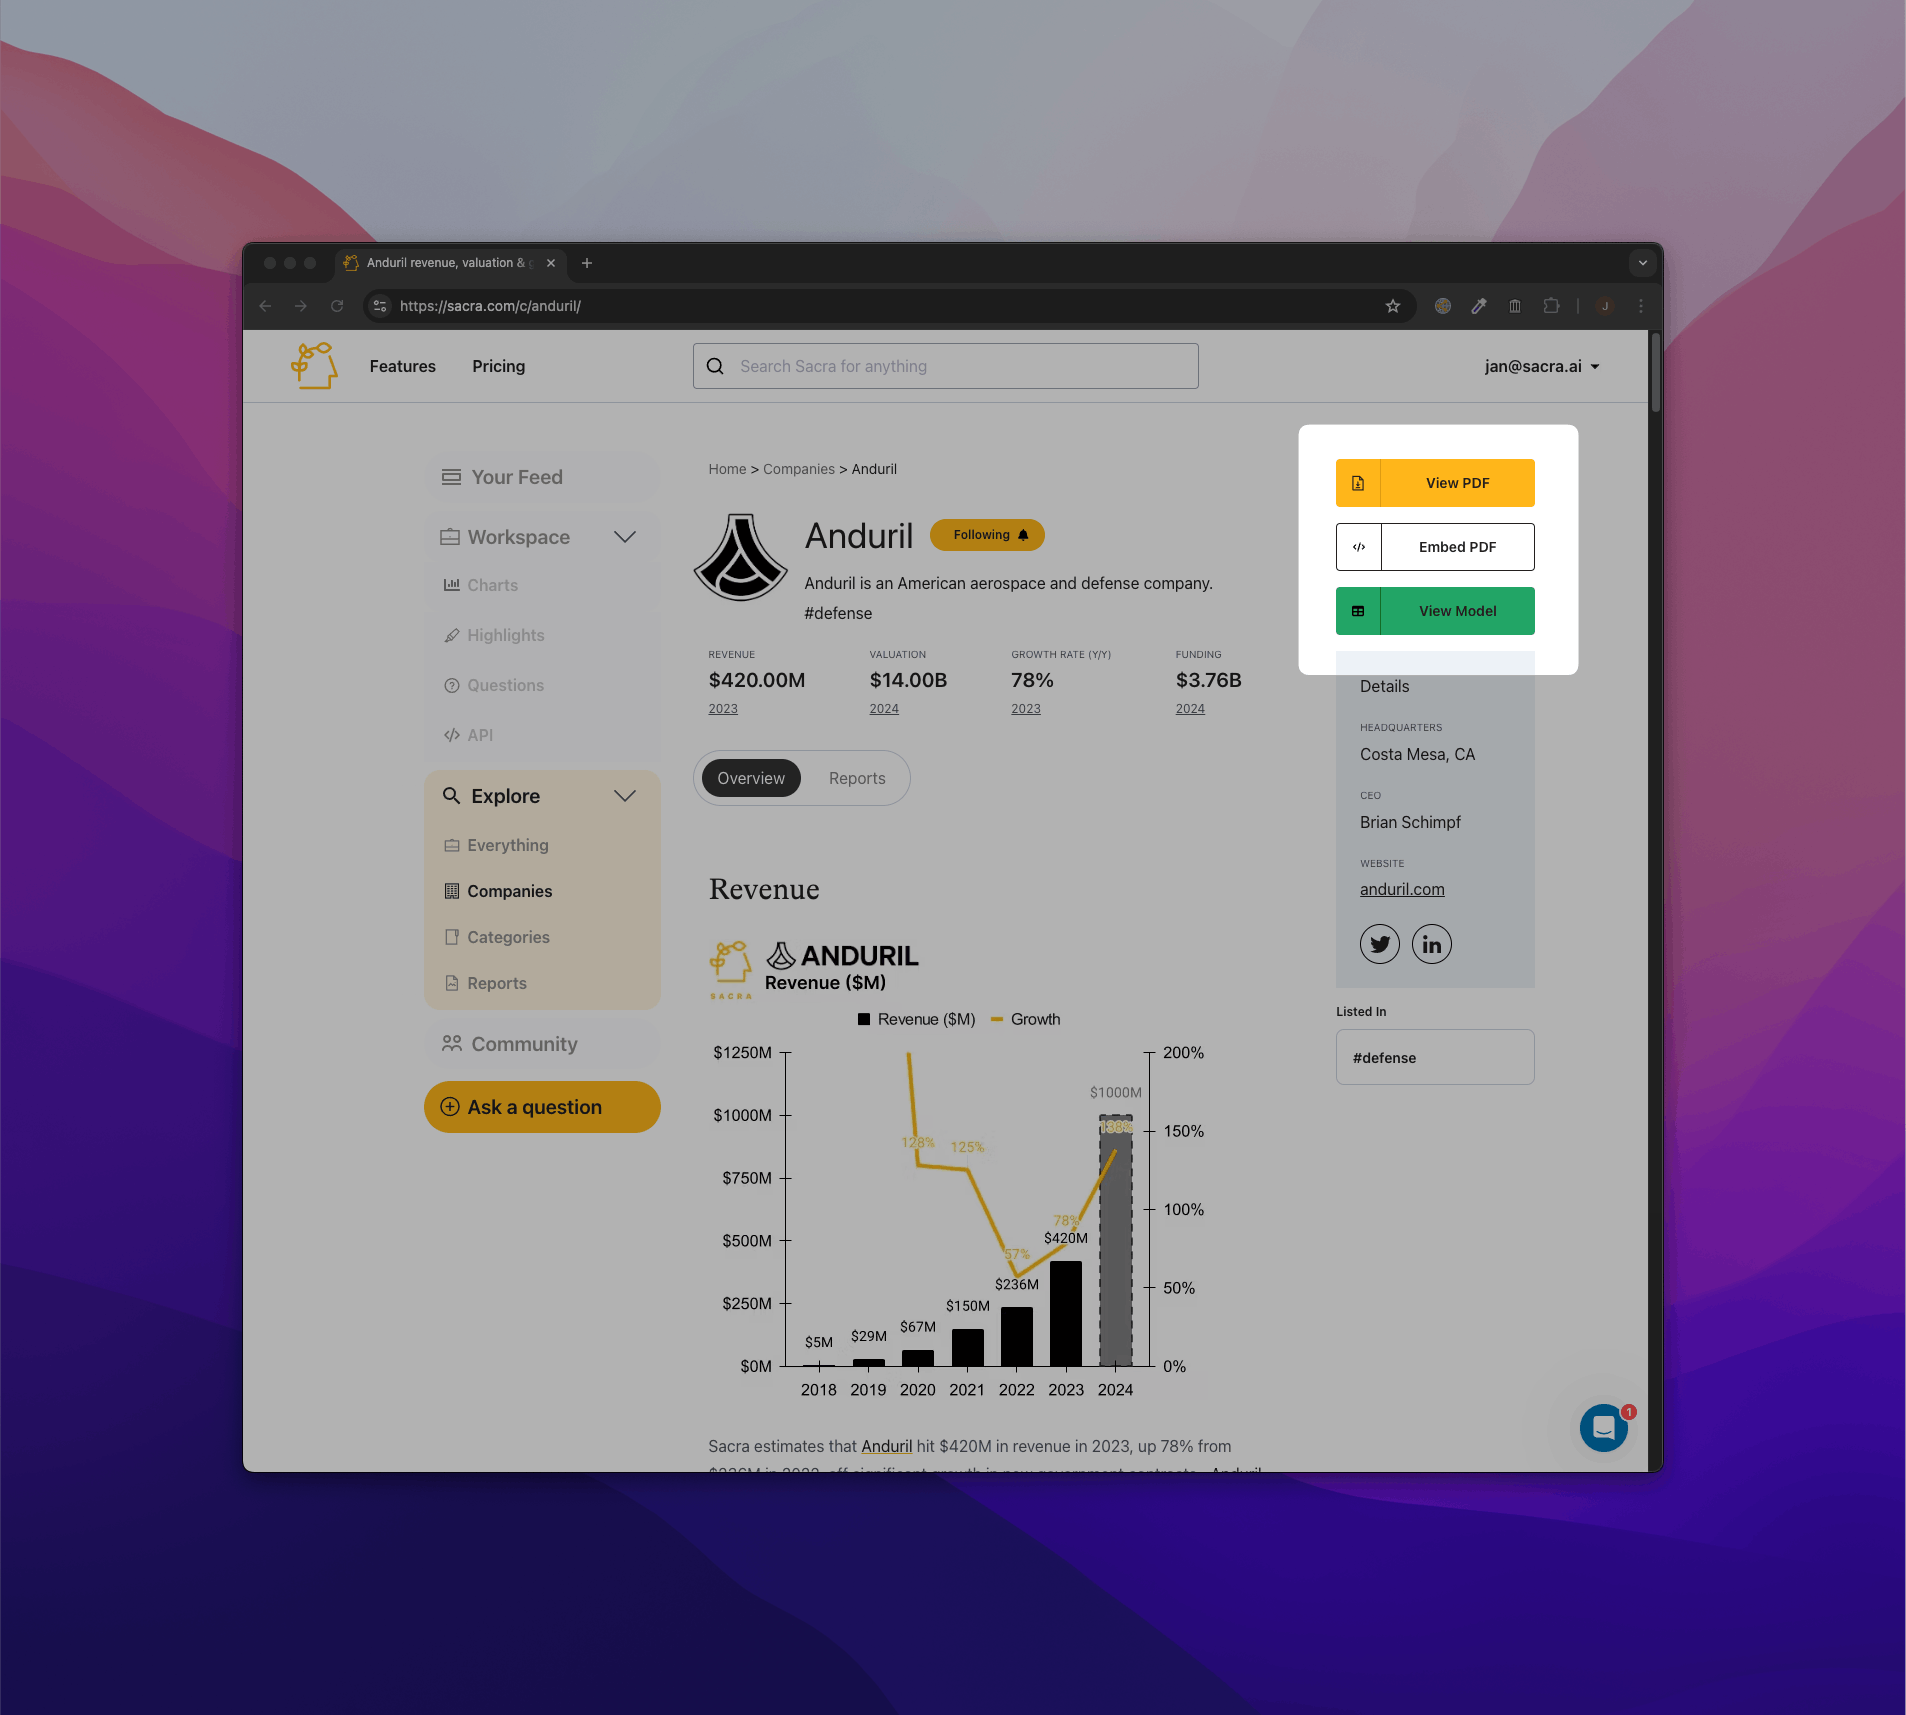Go forward in browser history

pyautogui.click(x=301, y=306)
